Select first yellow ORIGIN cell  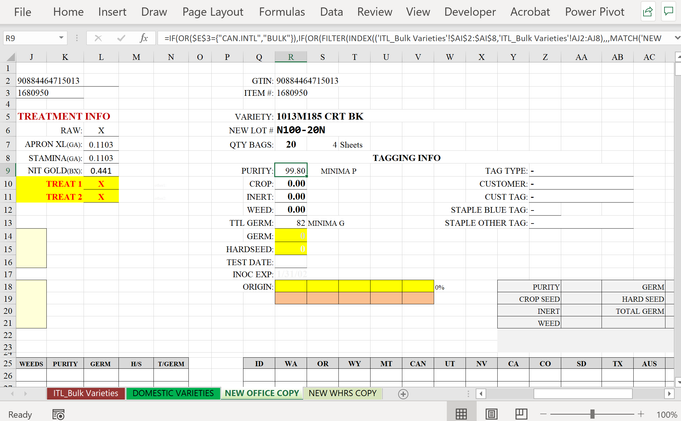291,286
